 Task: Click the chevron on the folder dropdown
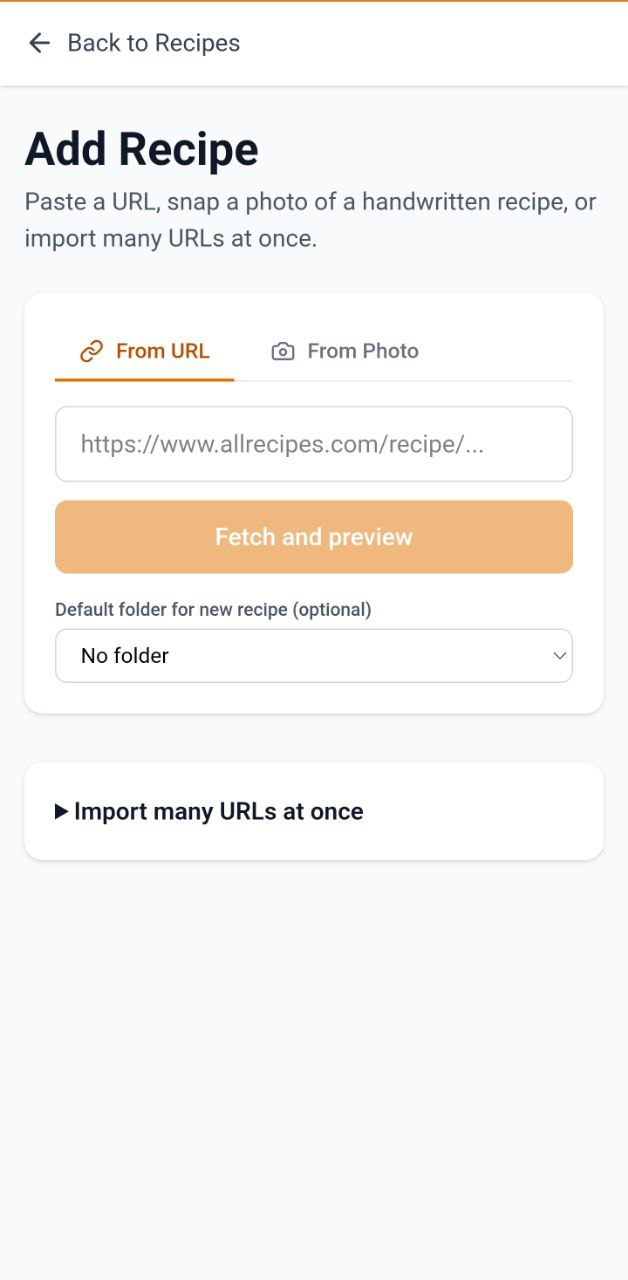coord(559,656)
